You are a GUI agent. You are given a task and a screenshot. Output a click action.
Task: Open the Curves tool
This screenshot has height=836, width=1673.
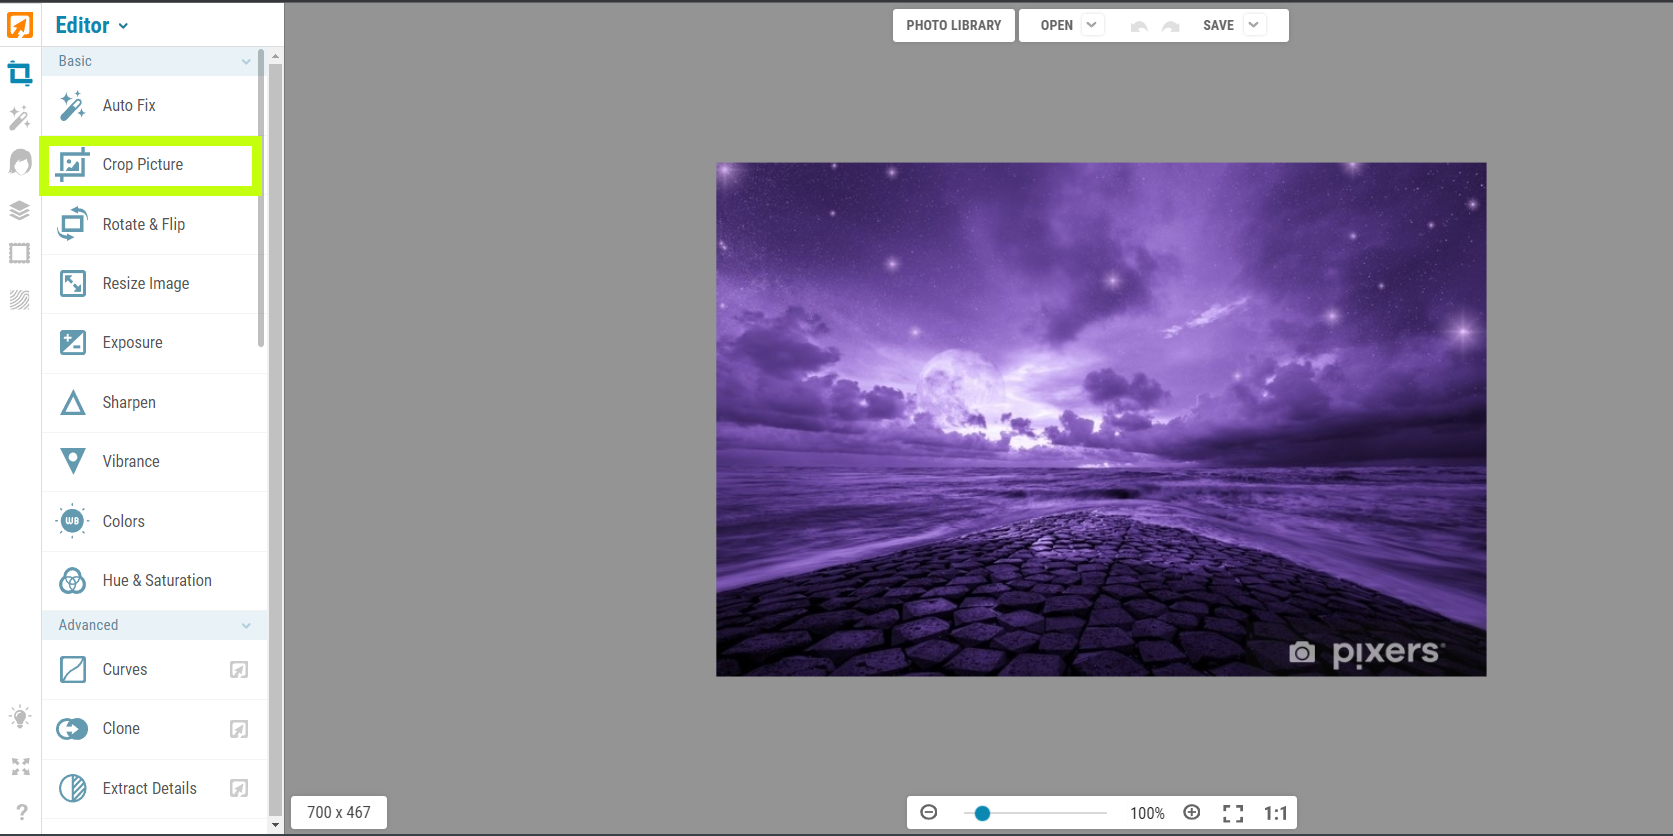[x=154, y=670]
